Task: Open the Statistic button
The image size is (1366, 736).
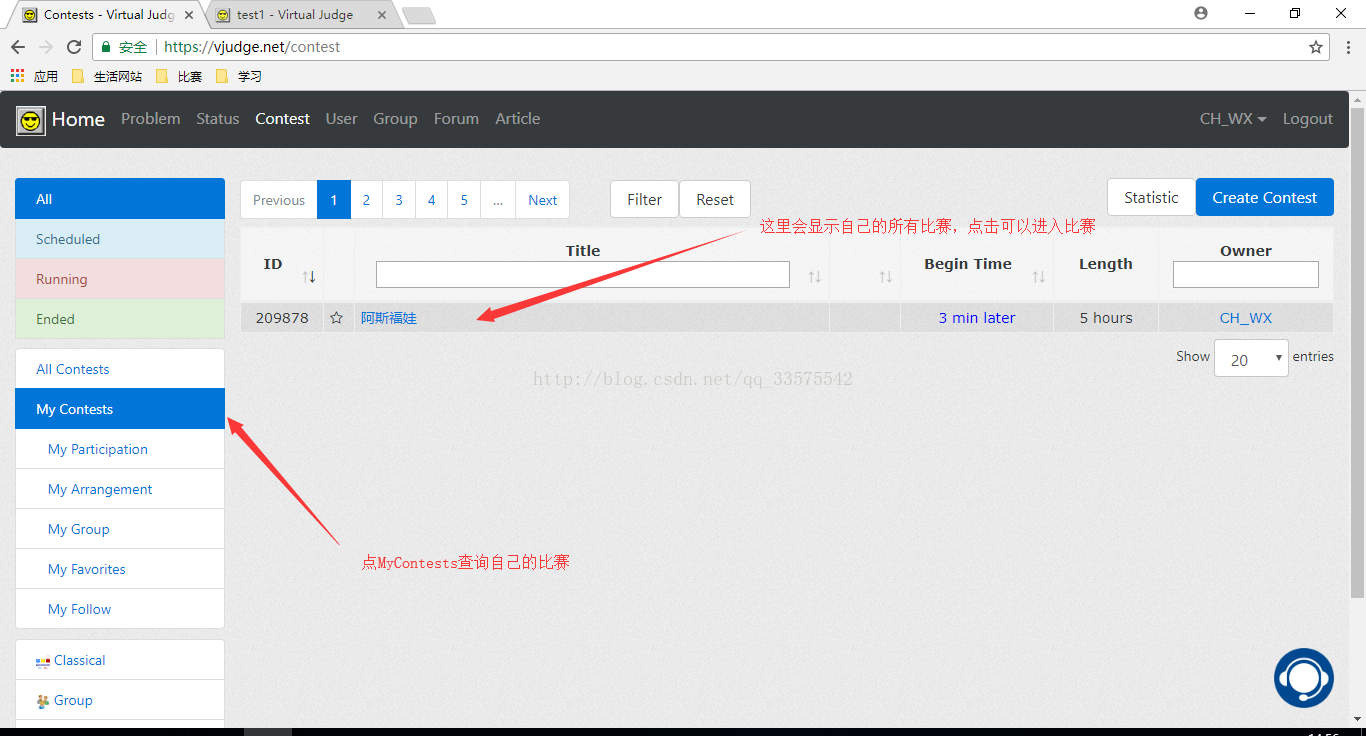Action: (1151, 197)
